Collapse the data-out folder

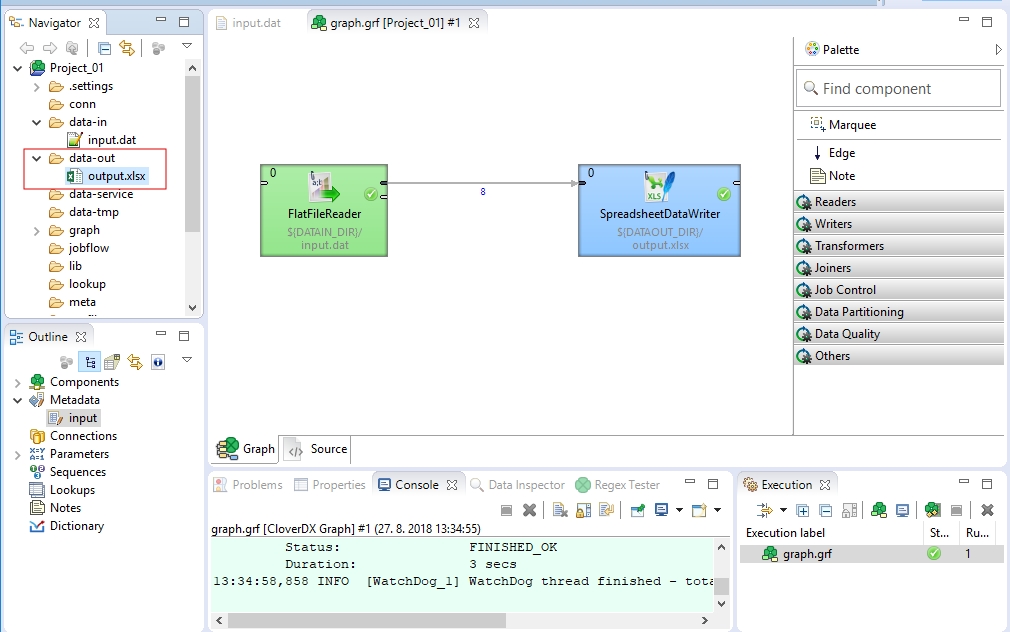[37, 158]
